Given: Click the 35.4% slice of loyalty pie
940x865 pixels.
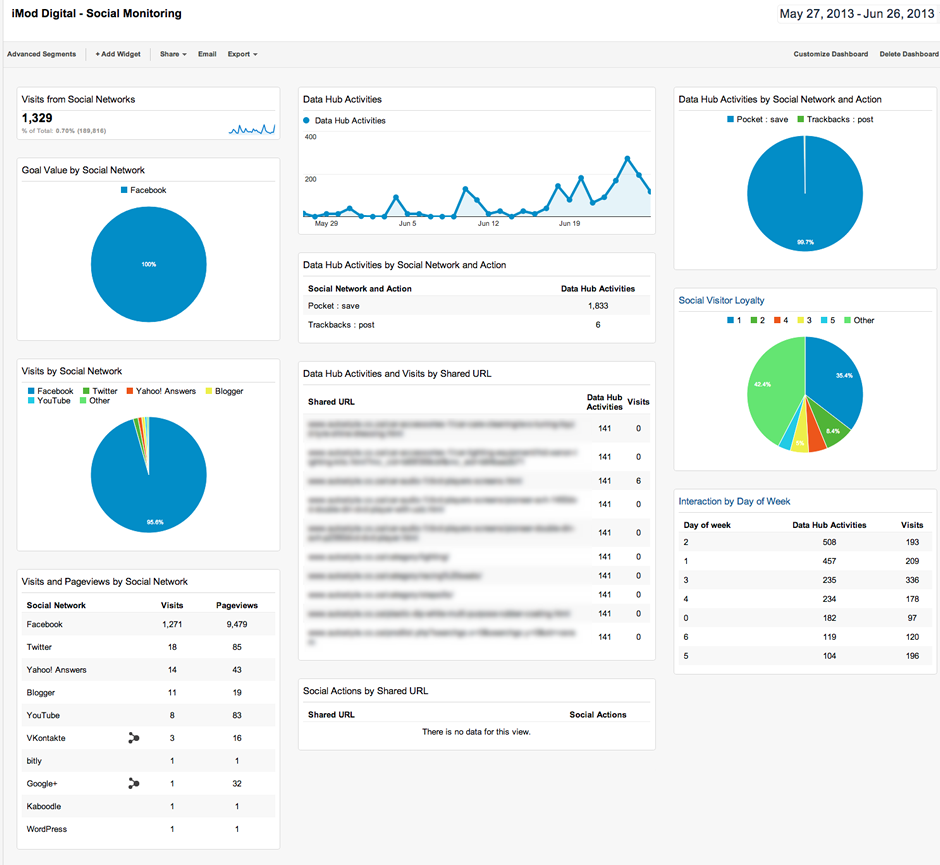Looking at the screenshot, I should pos(836,381).
